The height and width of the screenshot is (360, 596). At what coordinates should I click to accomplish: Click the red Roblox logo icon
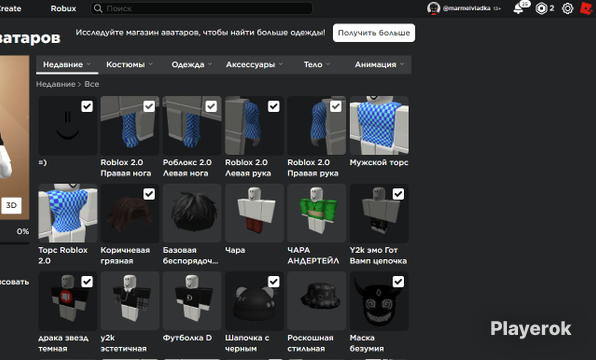[587, 8]
